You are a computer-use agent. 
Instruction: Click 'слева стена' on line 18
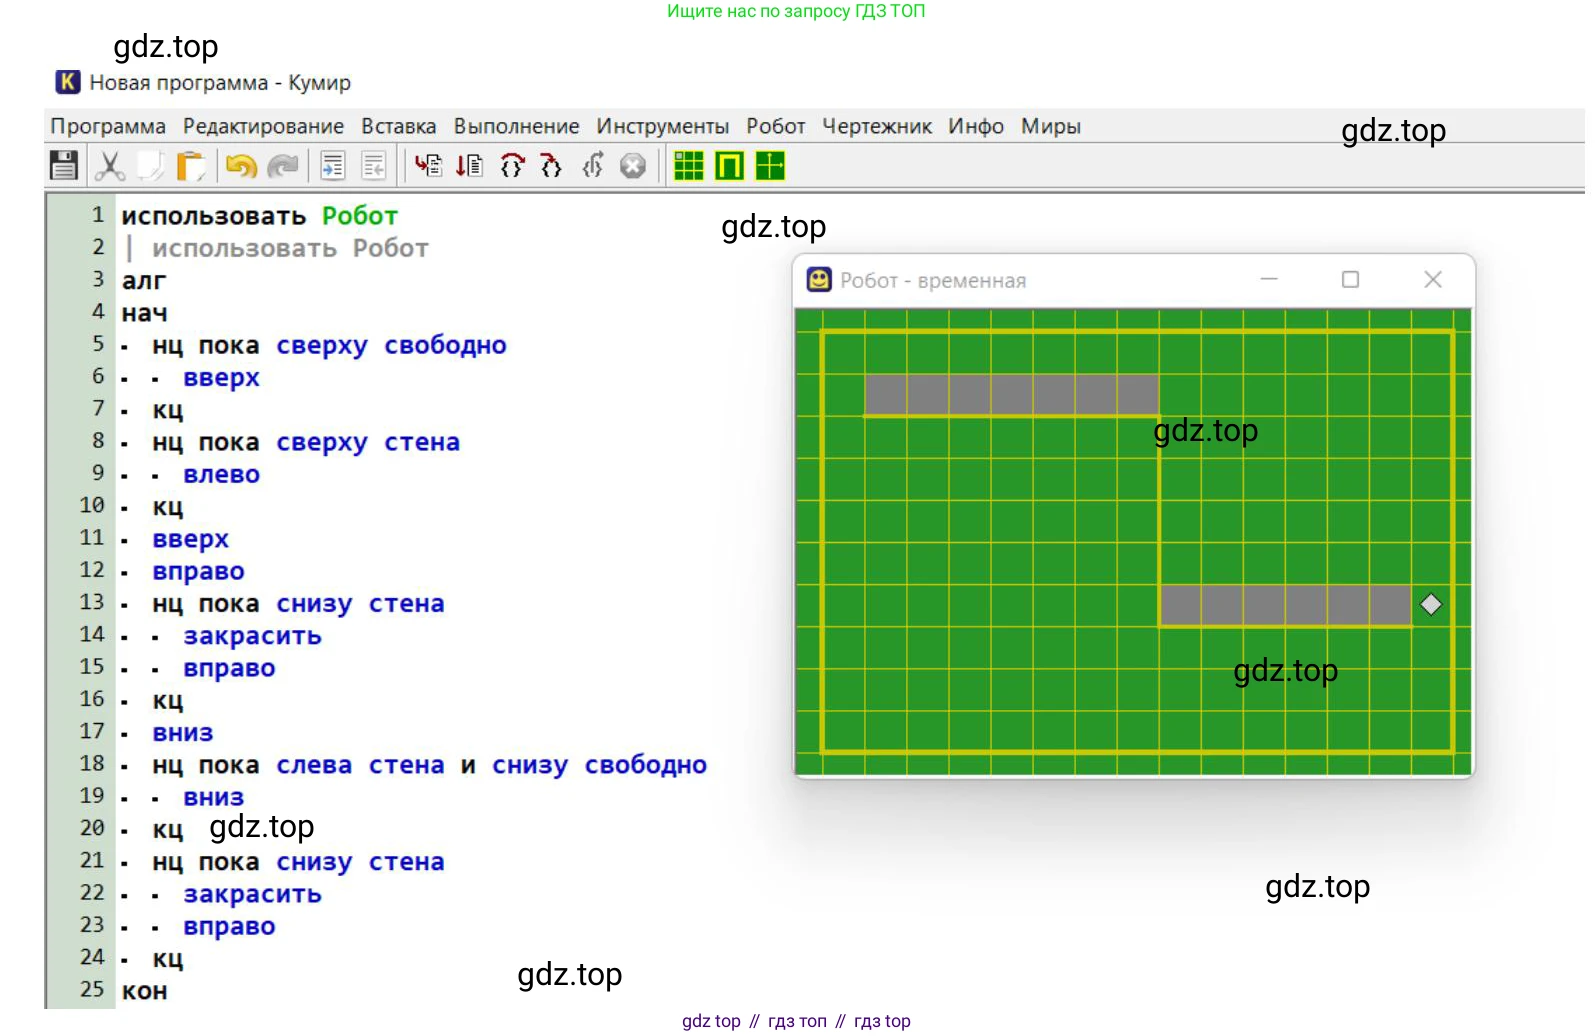360,765
